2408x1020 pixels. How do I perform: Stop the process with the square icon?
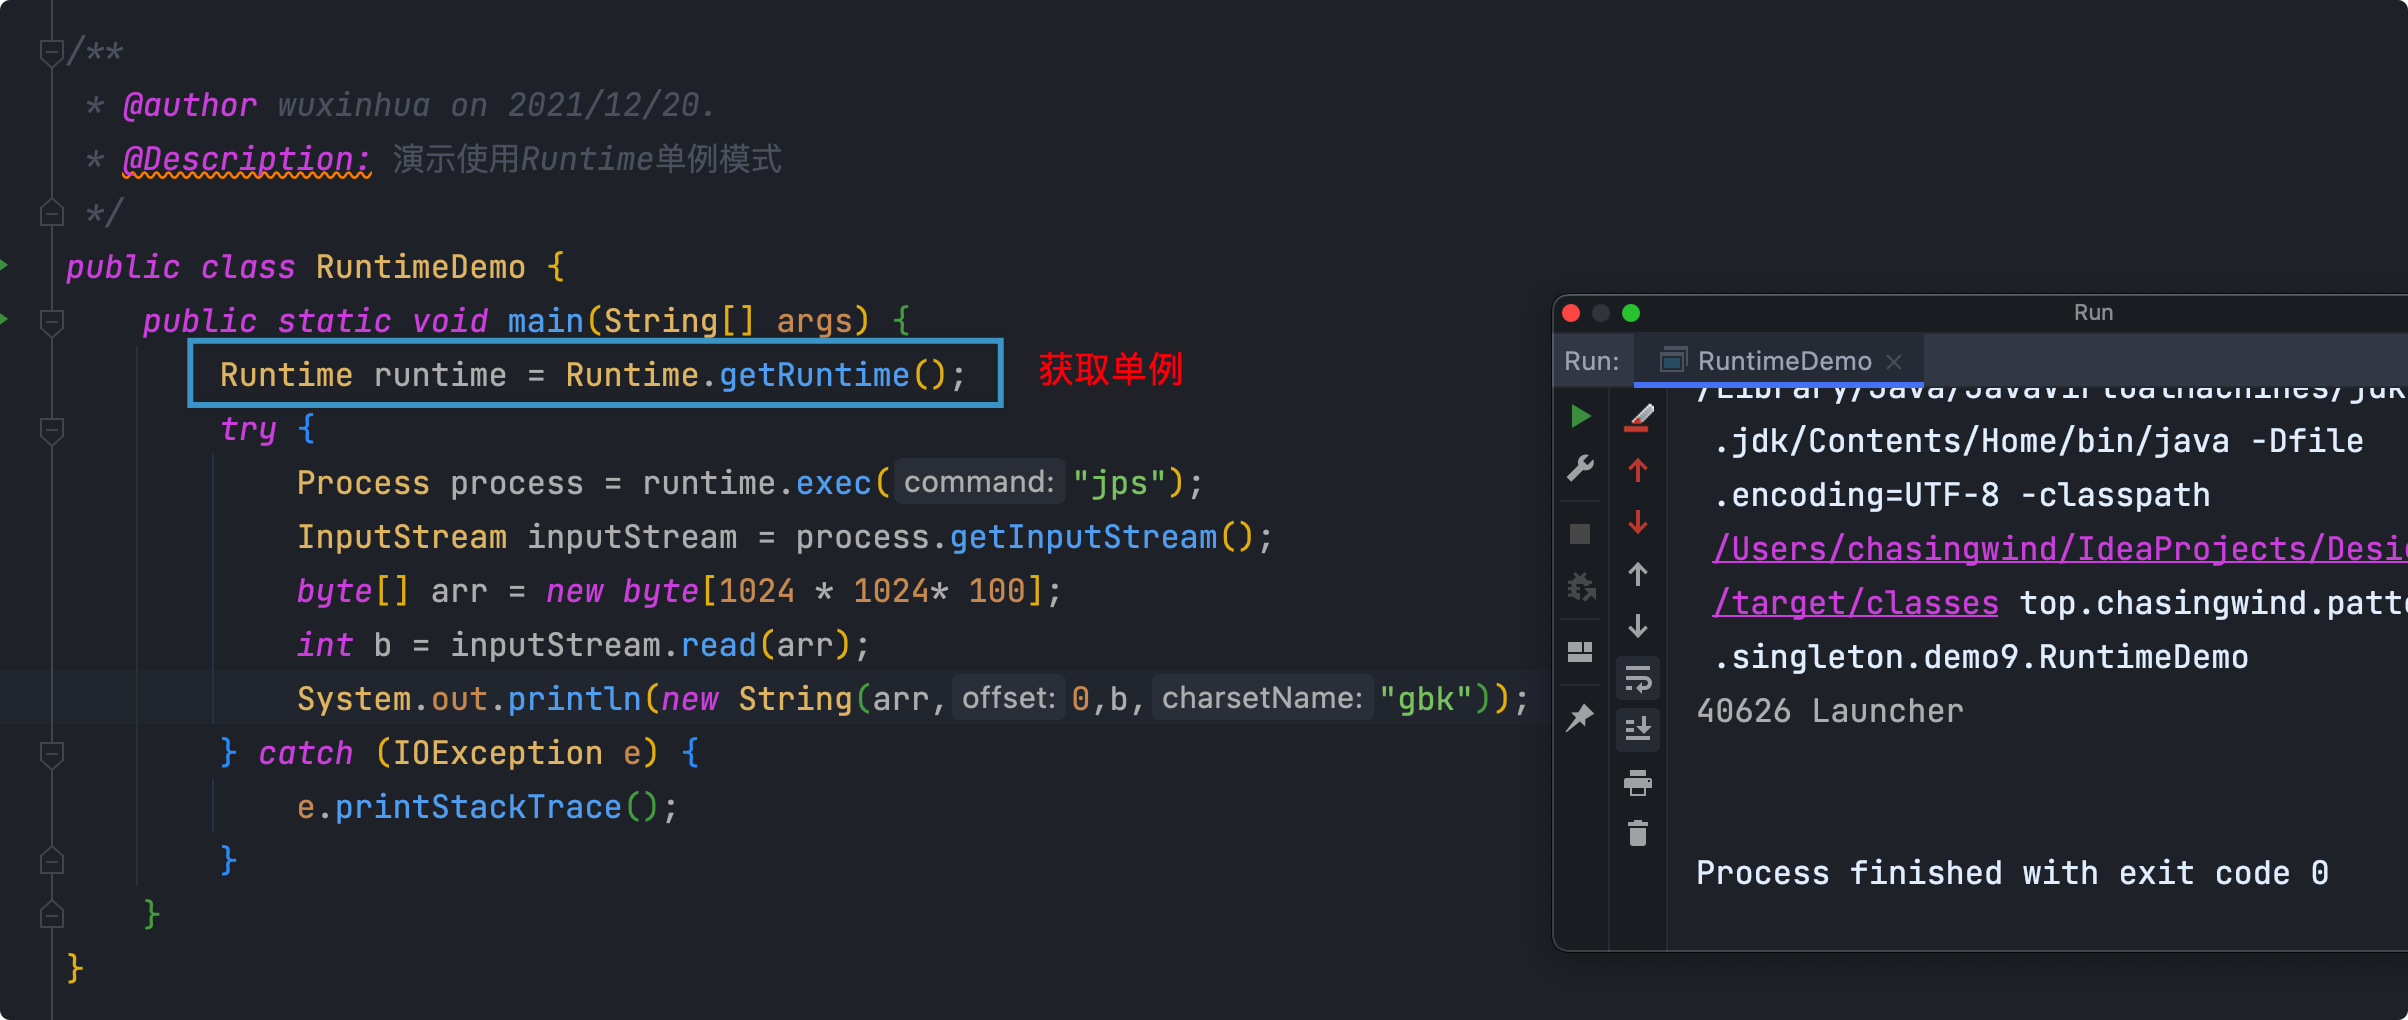click(1580, 534)
